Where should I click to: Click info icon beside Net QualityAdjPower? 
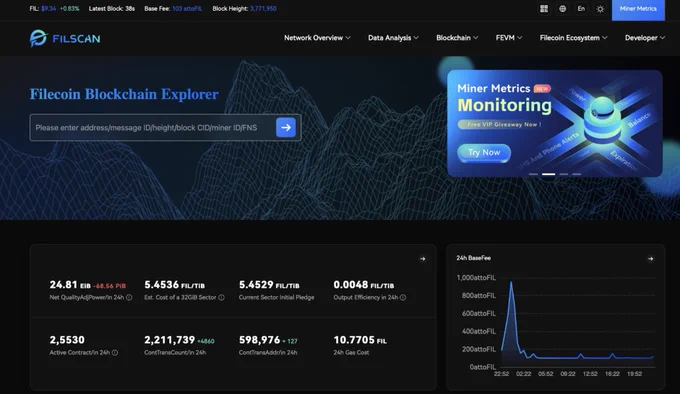click(129, 297)
